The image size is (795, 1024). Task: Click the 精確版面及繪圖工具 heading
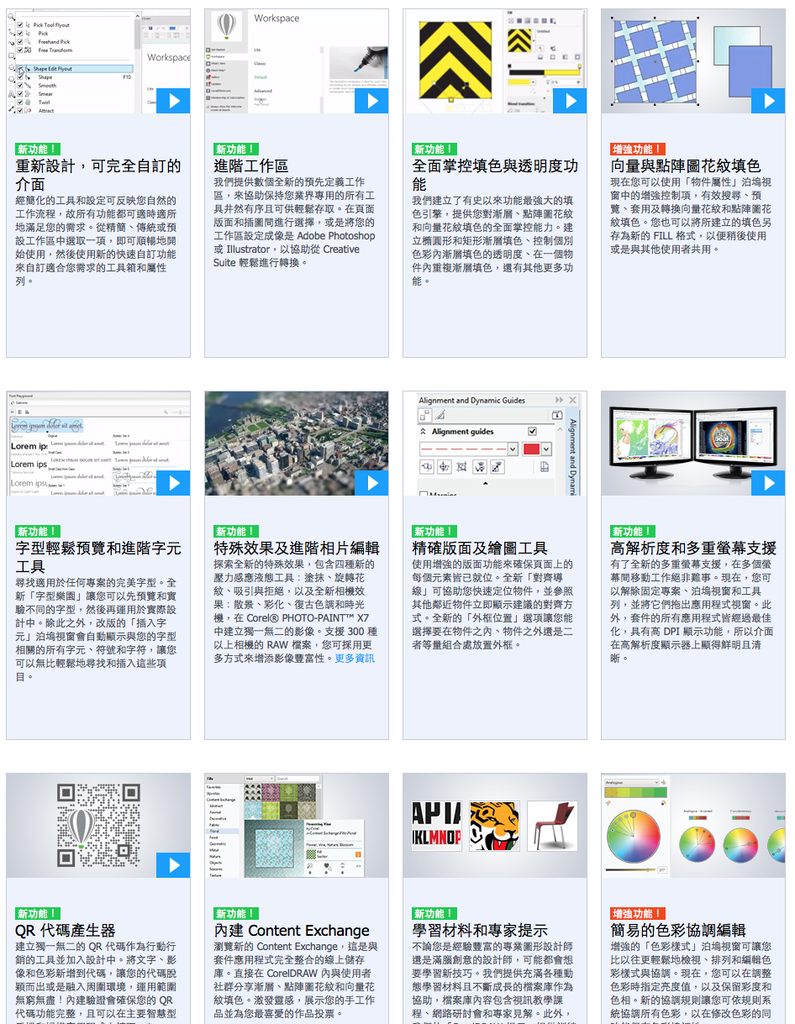[x=479, y=548]
